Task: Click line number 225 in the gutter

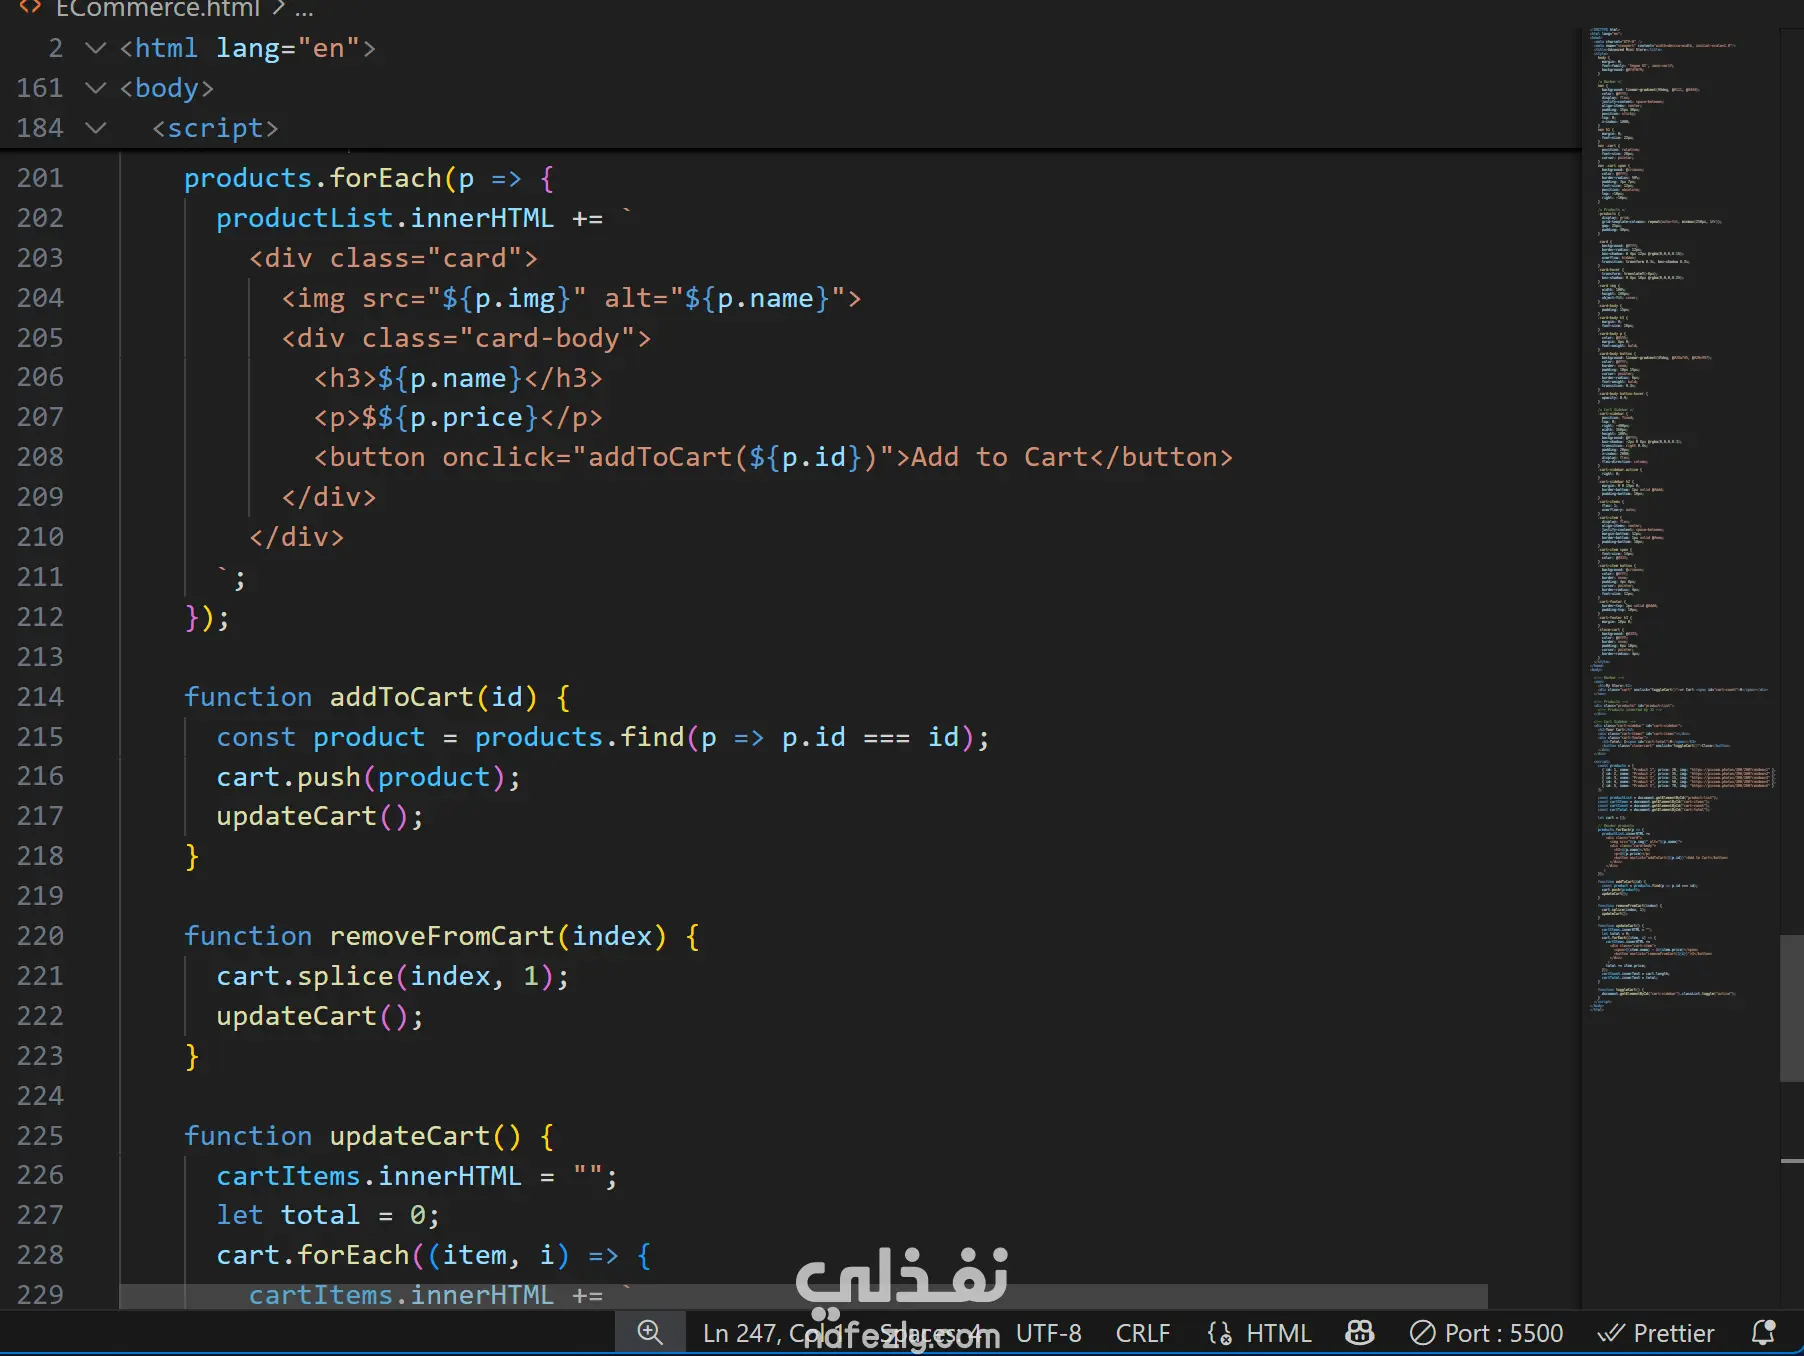Action: [x=40, y=1136]
